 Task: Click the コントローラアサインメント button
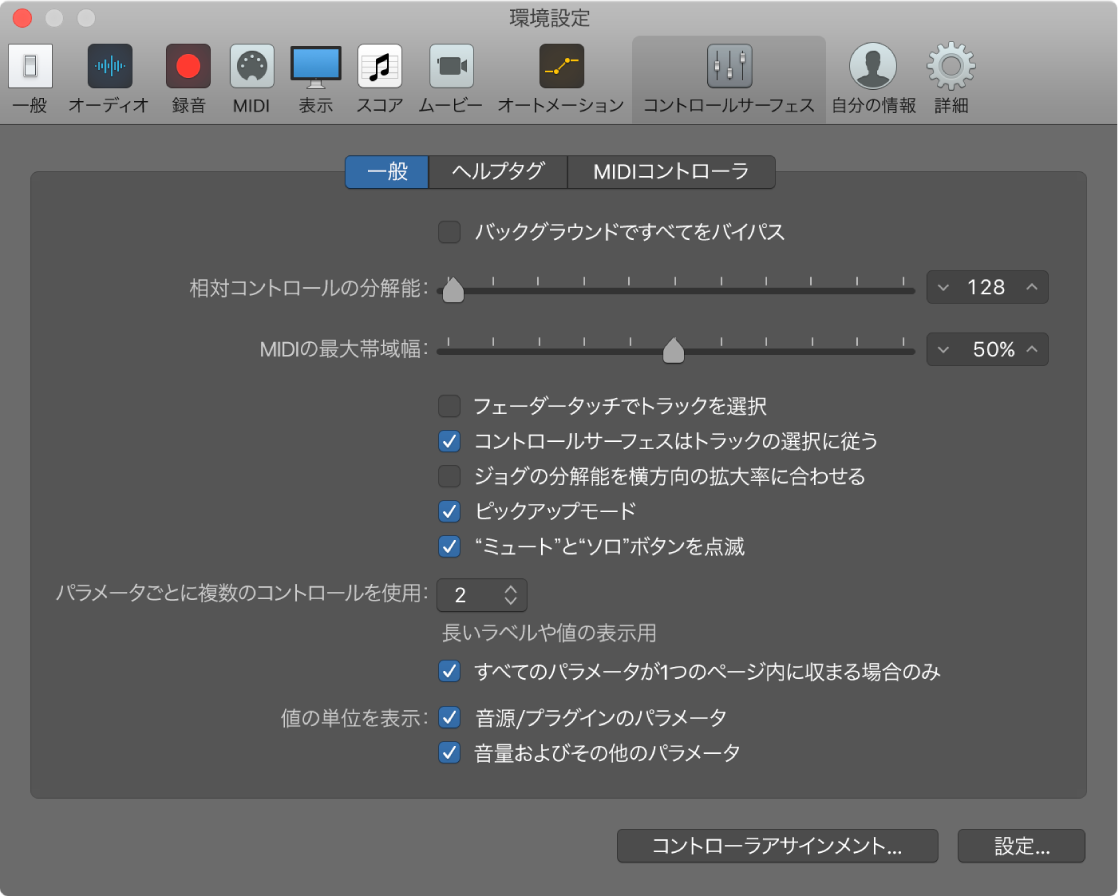tap(777, 846)
